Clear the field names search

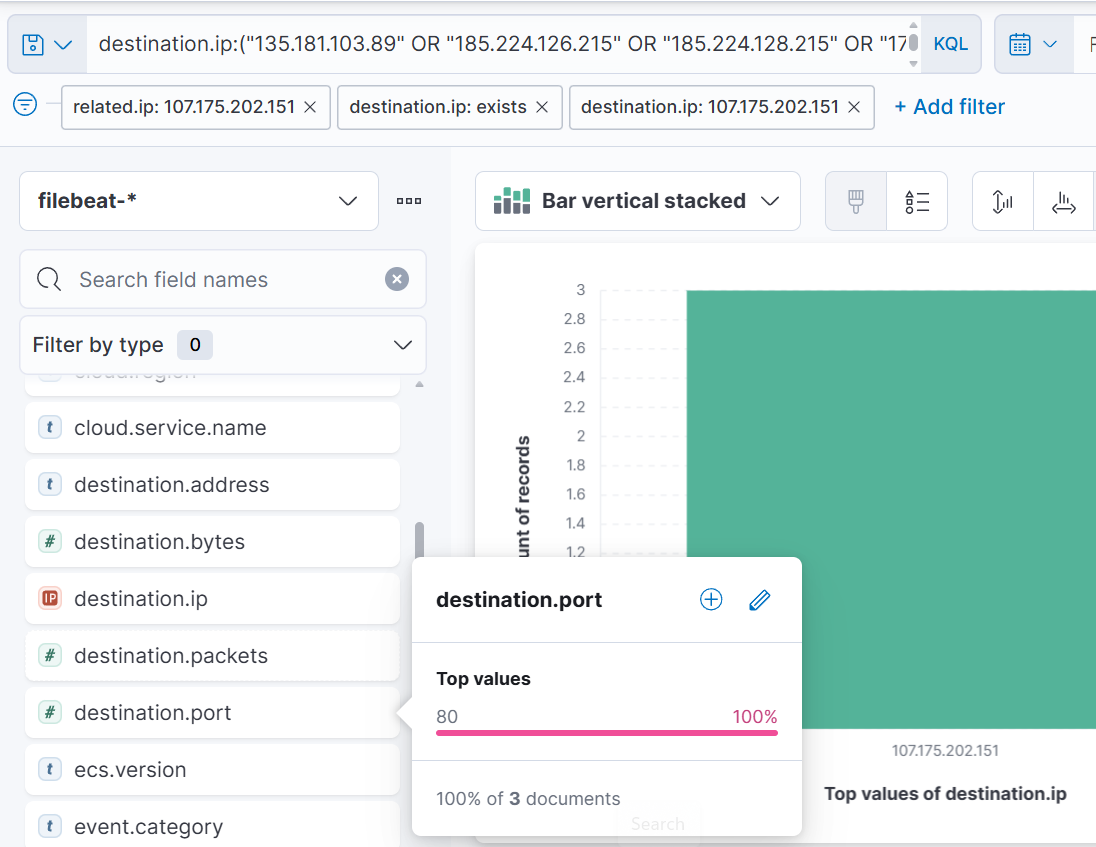click(397, 280)
